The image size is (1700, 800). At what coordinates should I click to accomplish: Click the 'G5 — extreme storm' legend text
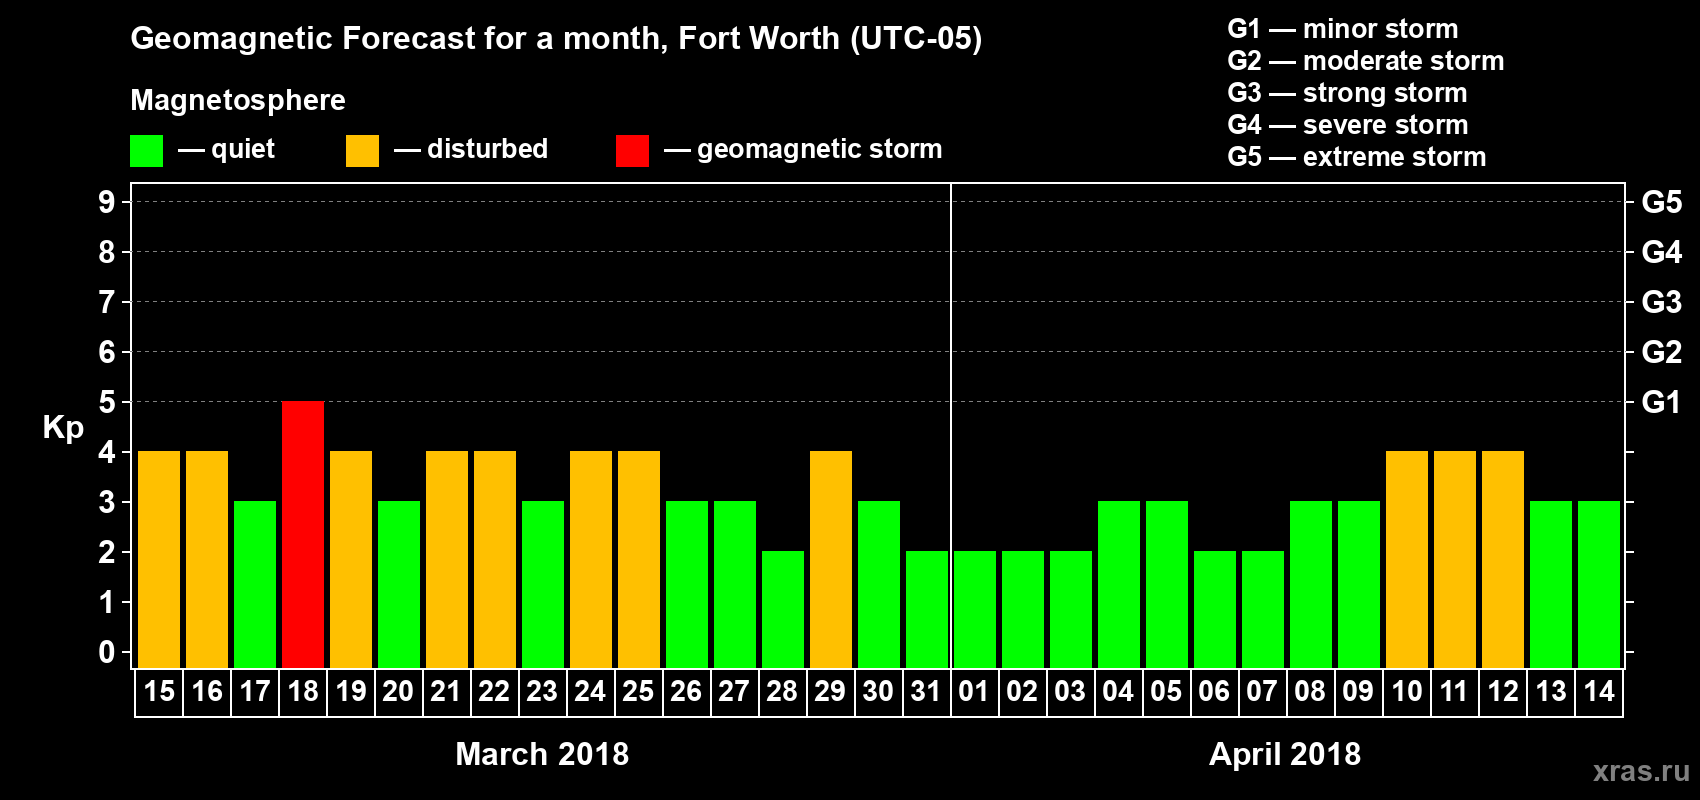[x=1357, y=157]
